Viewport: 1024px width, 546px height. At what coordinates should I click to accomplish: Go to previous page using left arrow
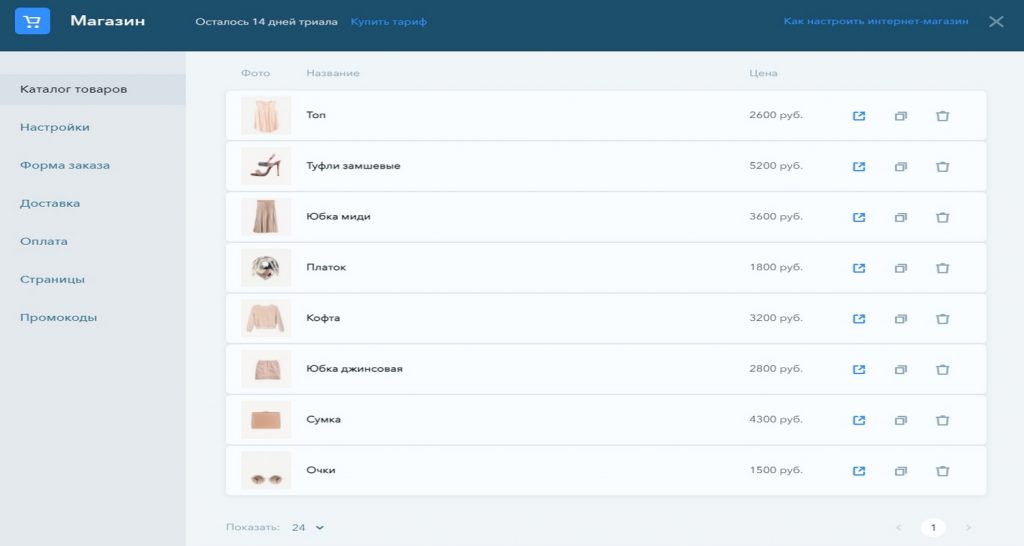coord(898,527)
